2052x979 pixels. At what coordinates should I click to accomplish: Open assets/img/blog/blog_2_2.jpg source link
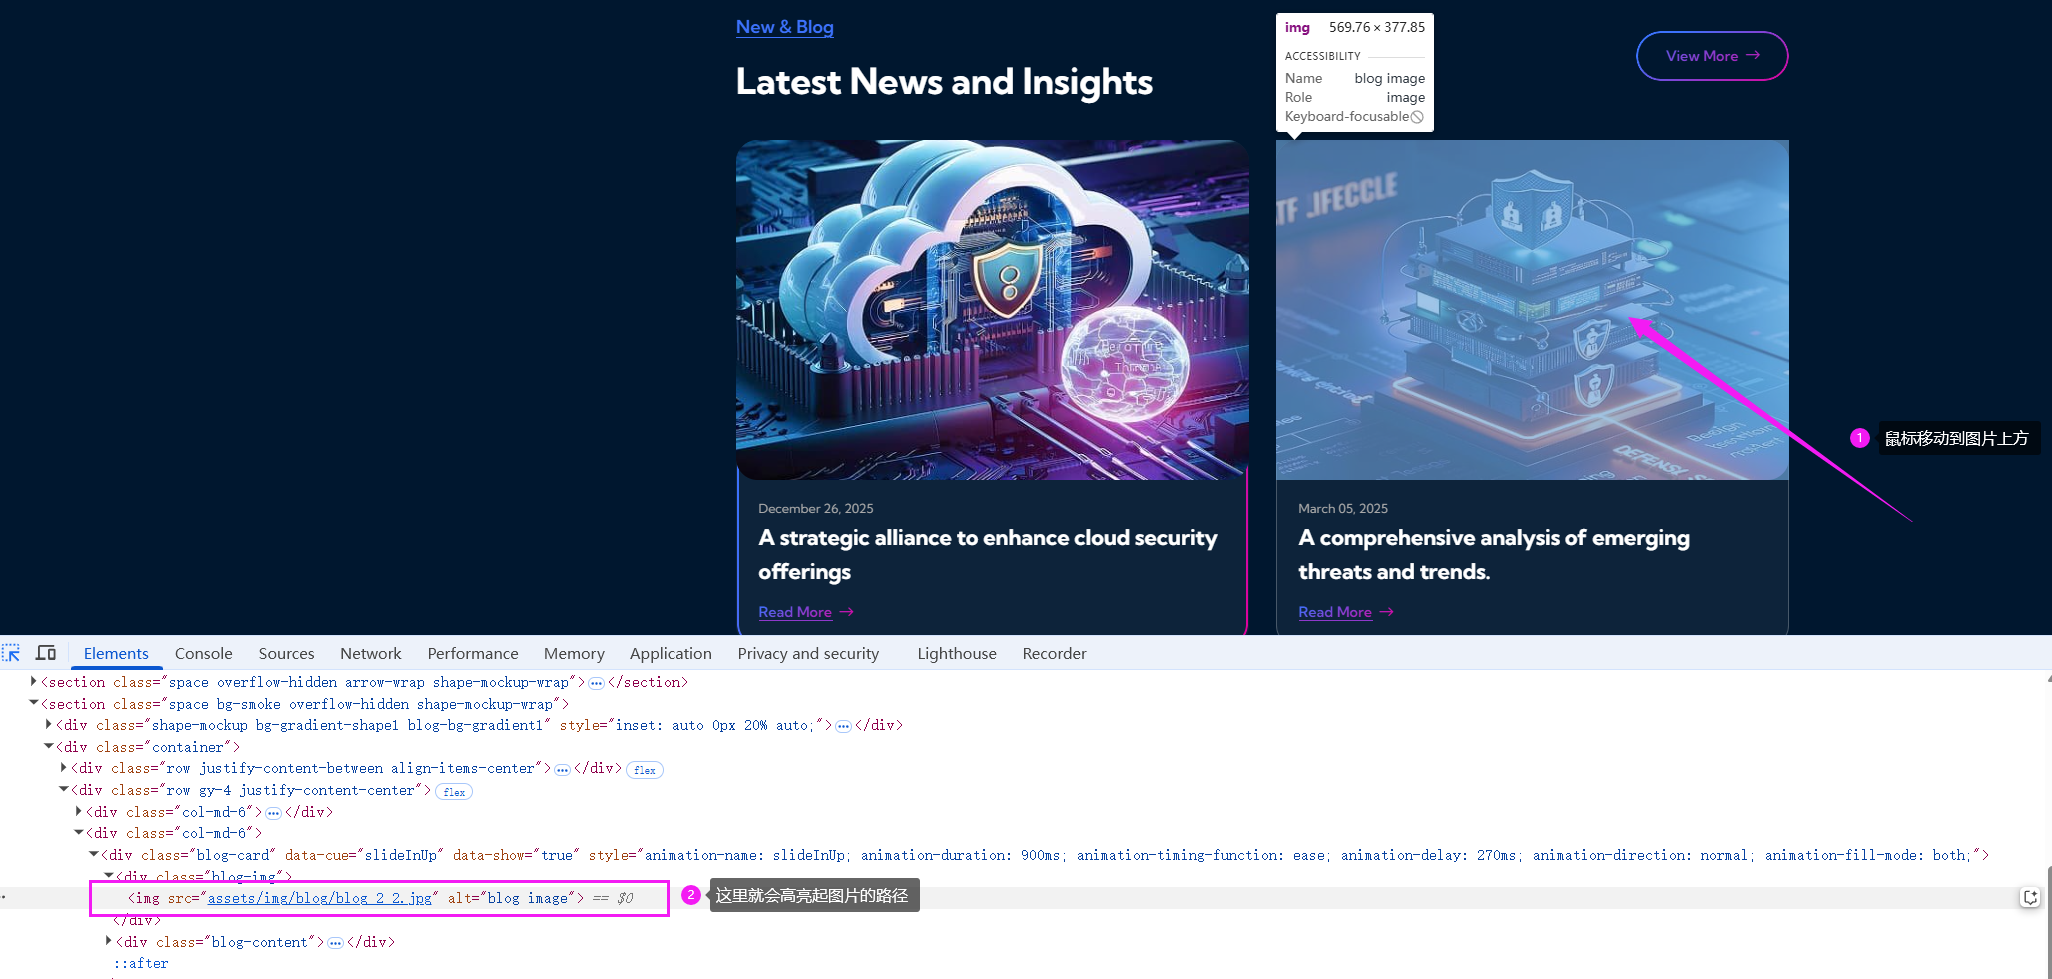[x=319, y=898]
